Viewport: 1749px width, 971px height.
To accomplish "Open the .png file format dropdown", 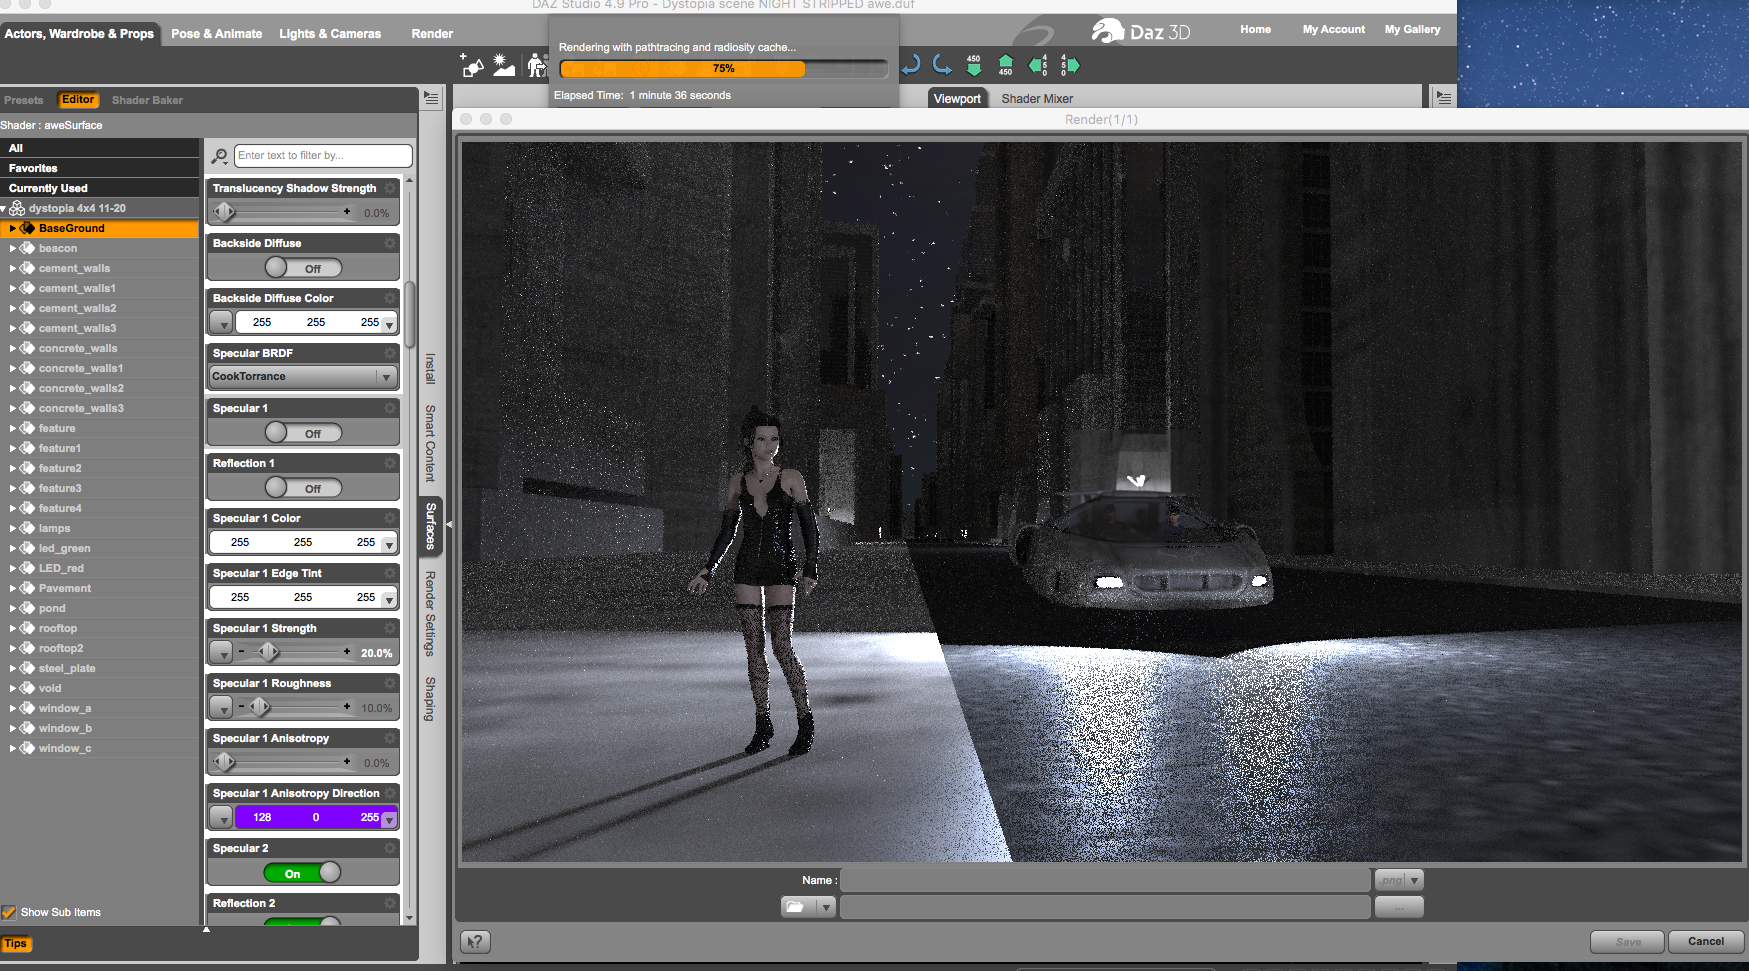I will [1399, 880].
